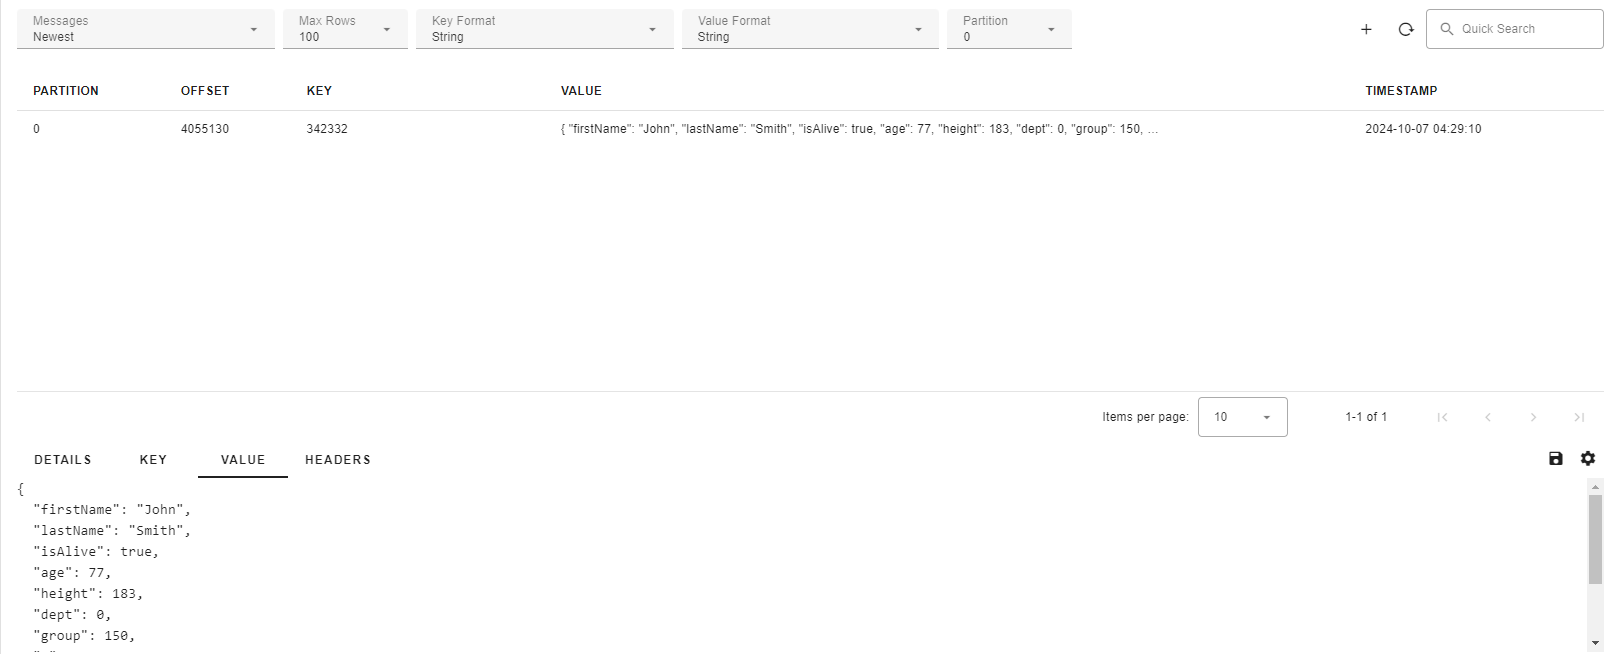Expand the Max Rows dropdown
This screenshot has height=654, width=1613.
pyautogui.click(x=345, y=29)
